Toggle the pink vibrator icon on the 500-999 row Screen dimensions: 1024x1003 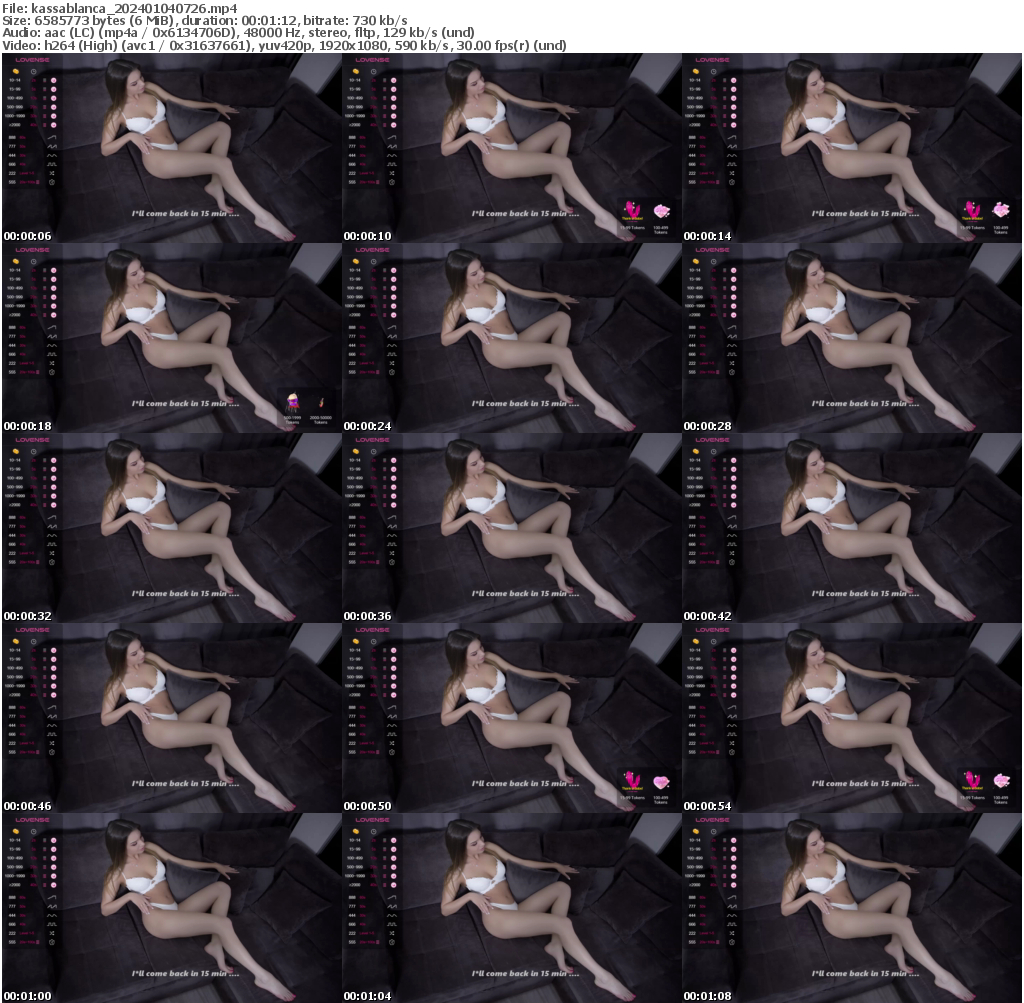(x=54, y=107)
